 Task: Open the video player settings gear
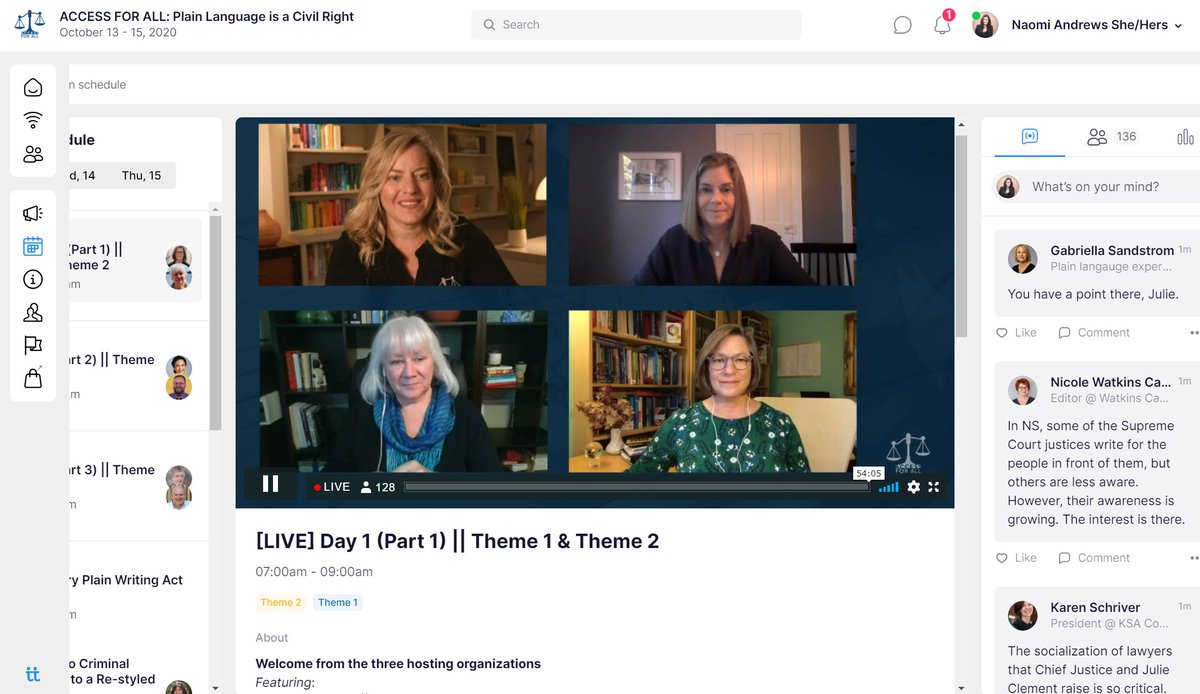[913, 486]
